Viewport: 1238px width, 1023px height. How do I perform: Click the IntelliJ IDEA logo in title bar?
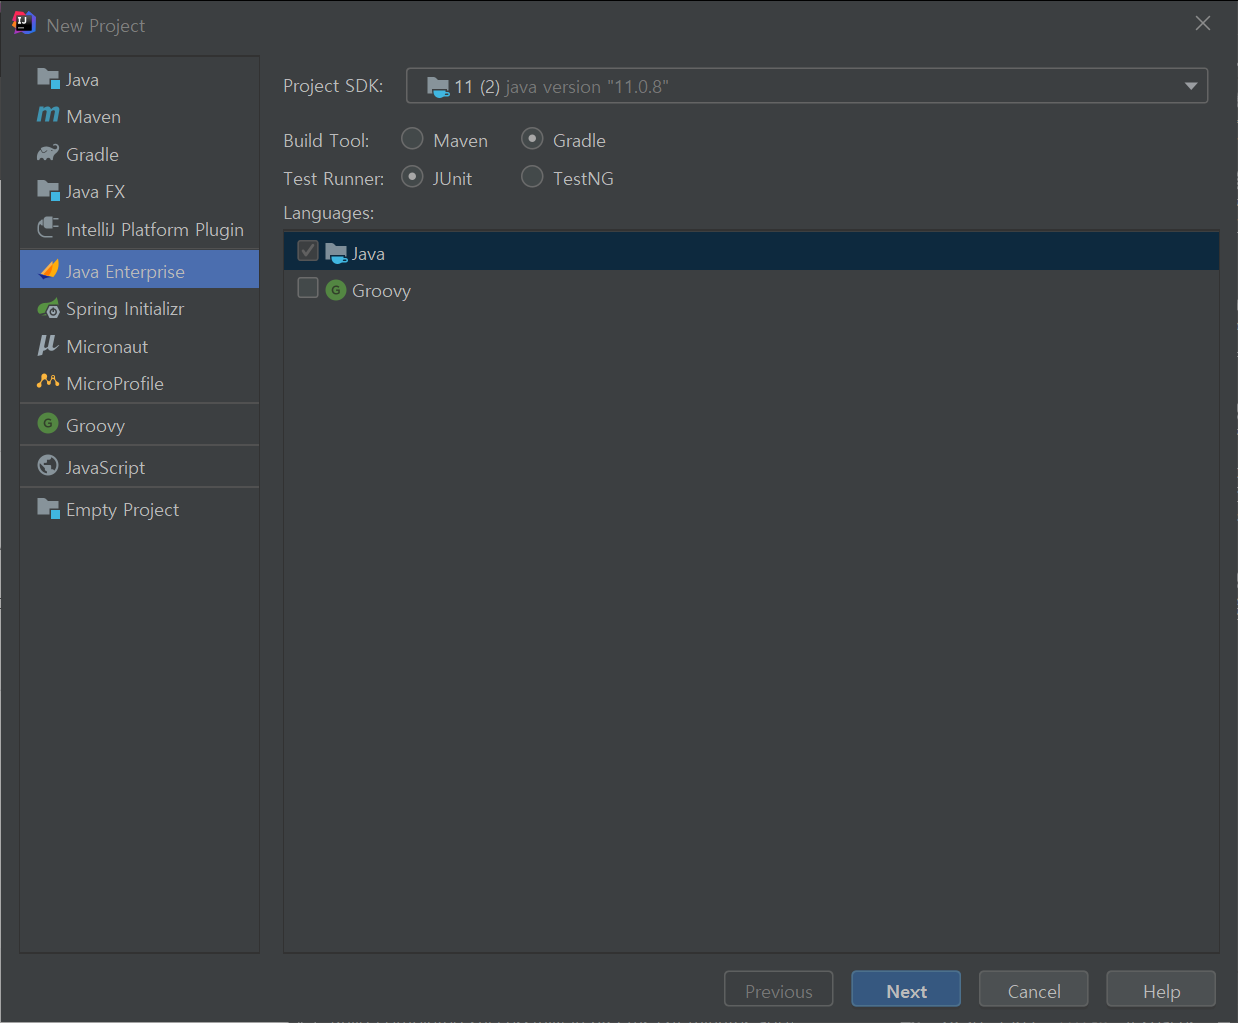23,23
